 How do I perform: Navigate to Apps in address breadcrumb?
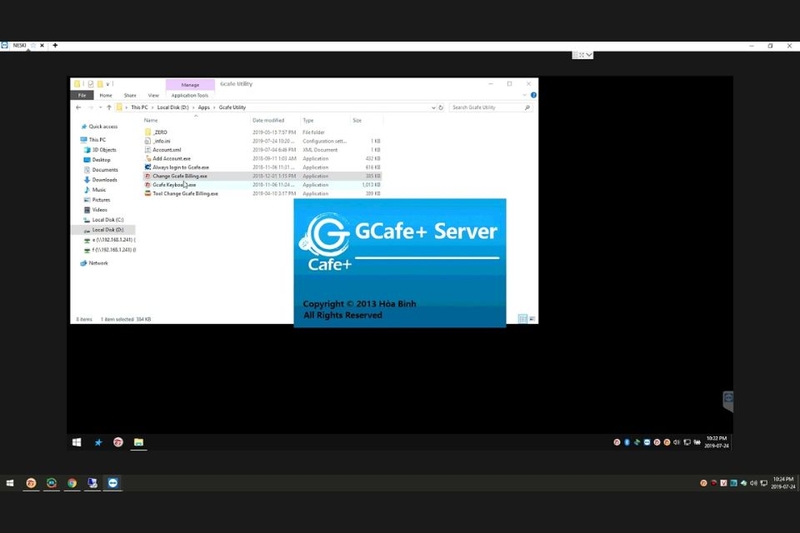(x=204, y=108)
